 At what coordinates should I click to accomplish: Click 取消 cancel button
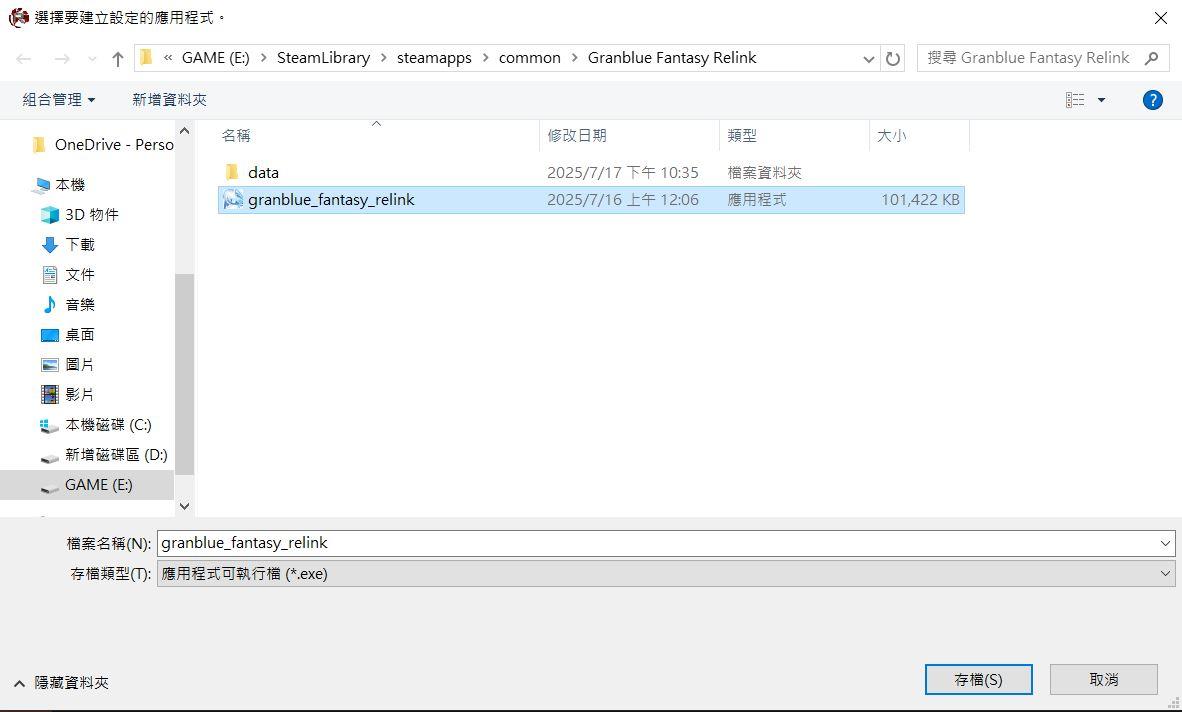(x=1104, y=680)
